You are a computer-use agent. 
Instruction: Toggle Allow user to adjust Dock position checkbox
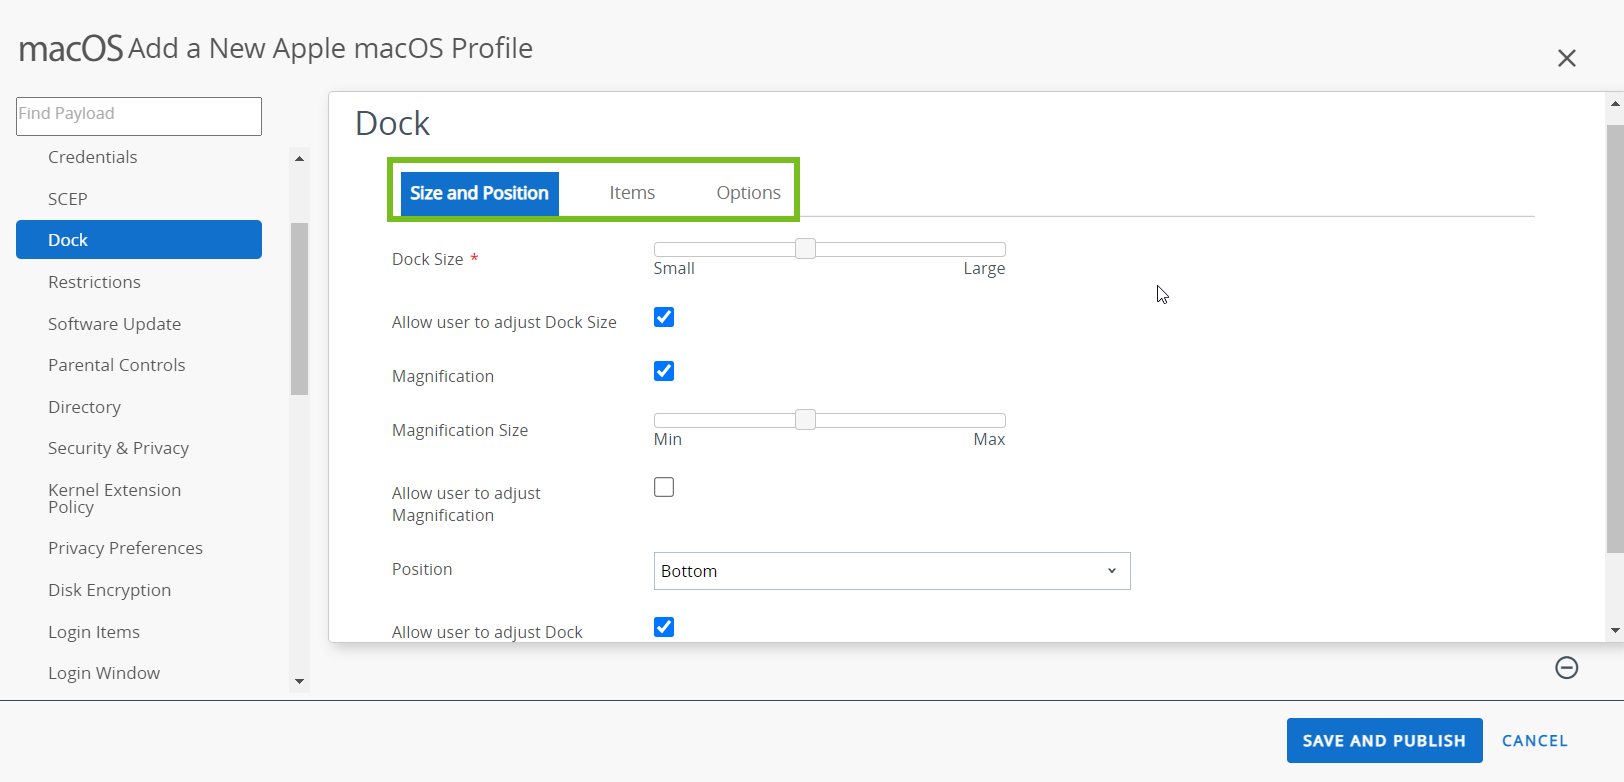coord(664,627)
